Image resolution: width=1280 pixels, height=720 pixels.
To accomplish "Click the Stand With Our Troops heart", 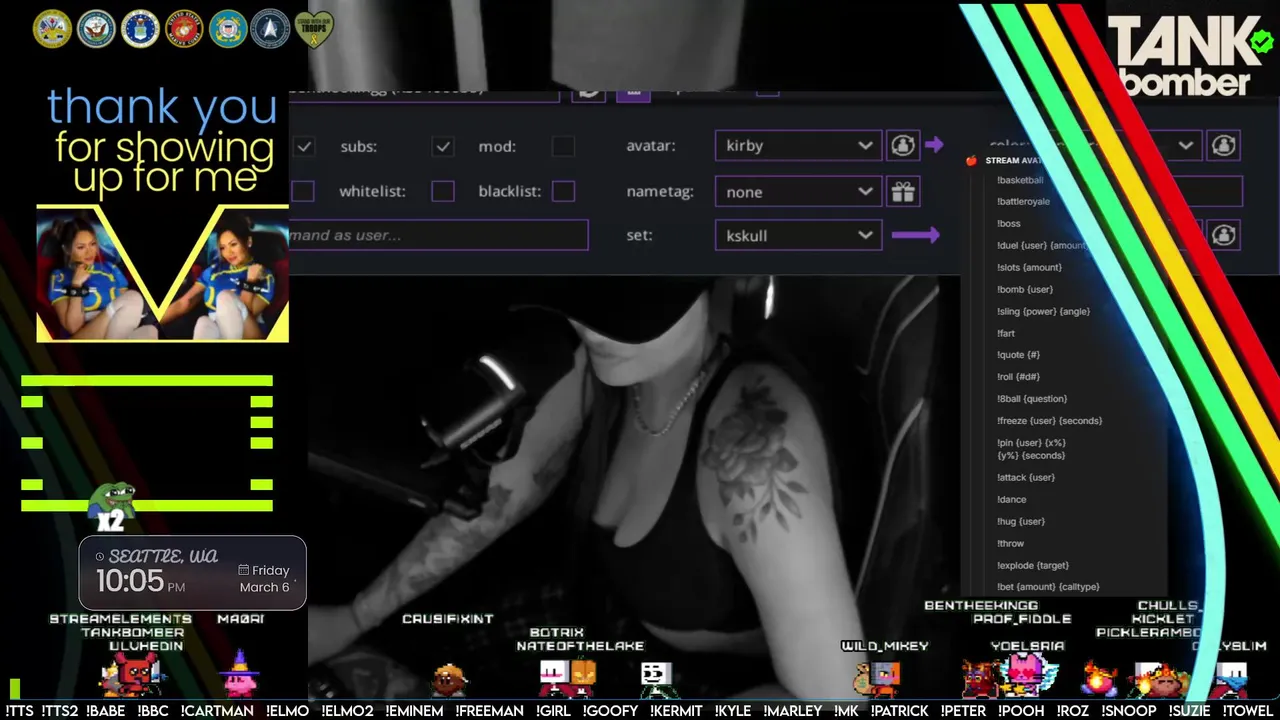I will pos(315,30).
